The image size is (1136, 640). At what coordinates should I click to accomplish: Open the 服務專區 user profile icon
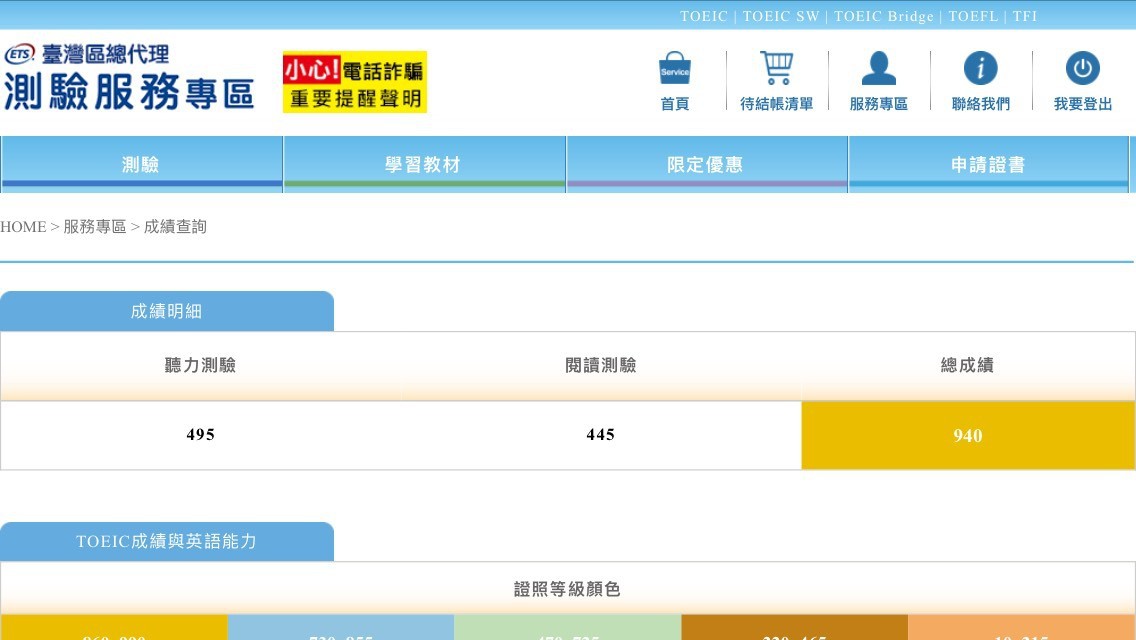pos(878,68)
